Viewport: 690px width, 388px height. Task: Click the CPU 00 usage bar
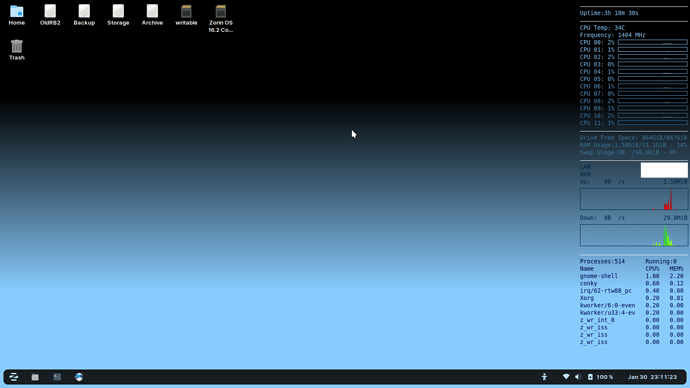click(x=653, y=42)
